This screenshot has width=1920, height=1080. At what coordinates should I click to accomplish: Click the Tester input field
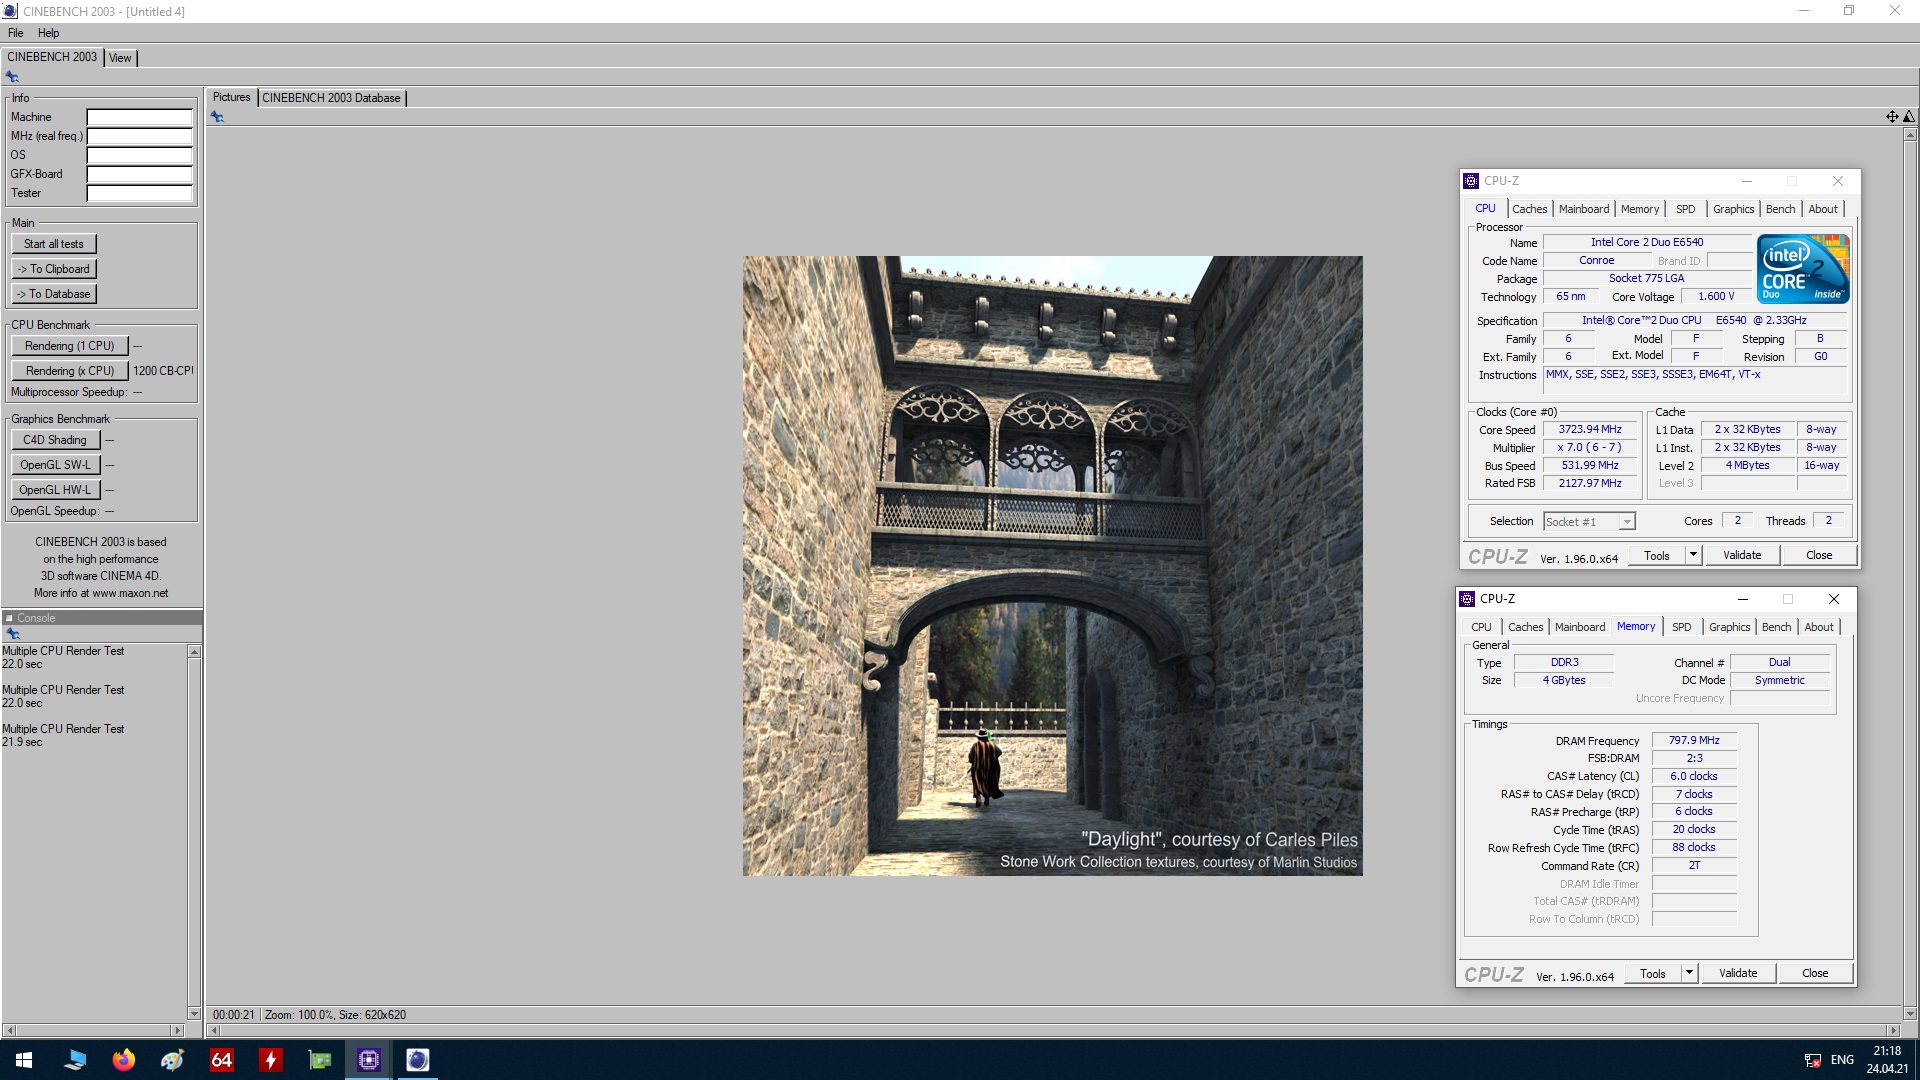coord(139,193)
